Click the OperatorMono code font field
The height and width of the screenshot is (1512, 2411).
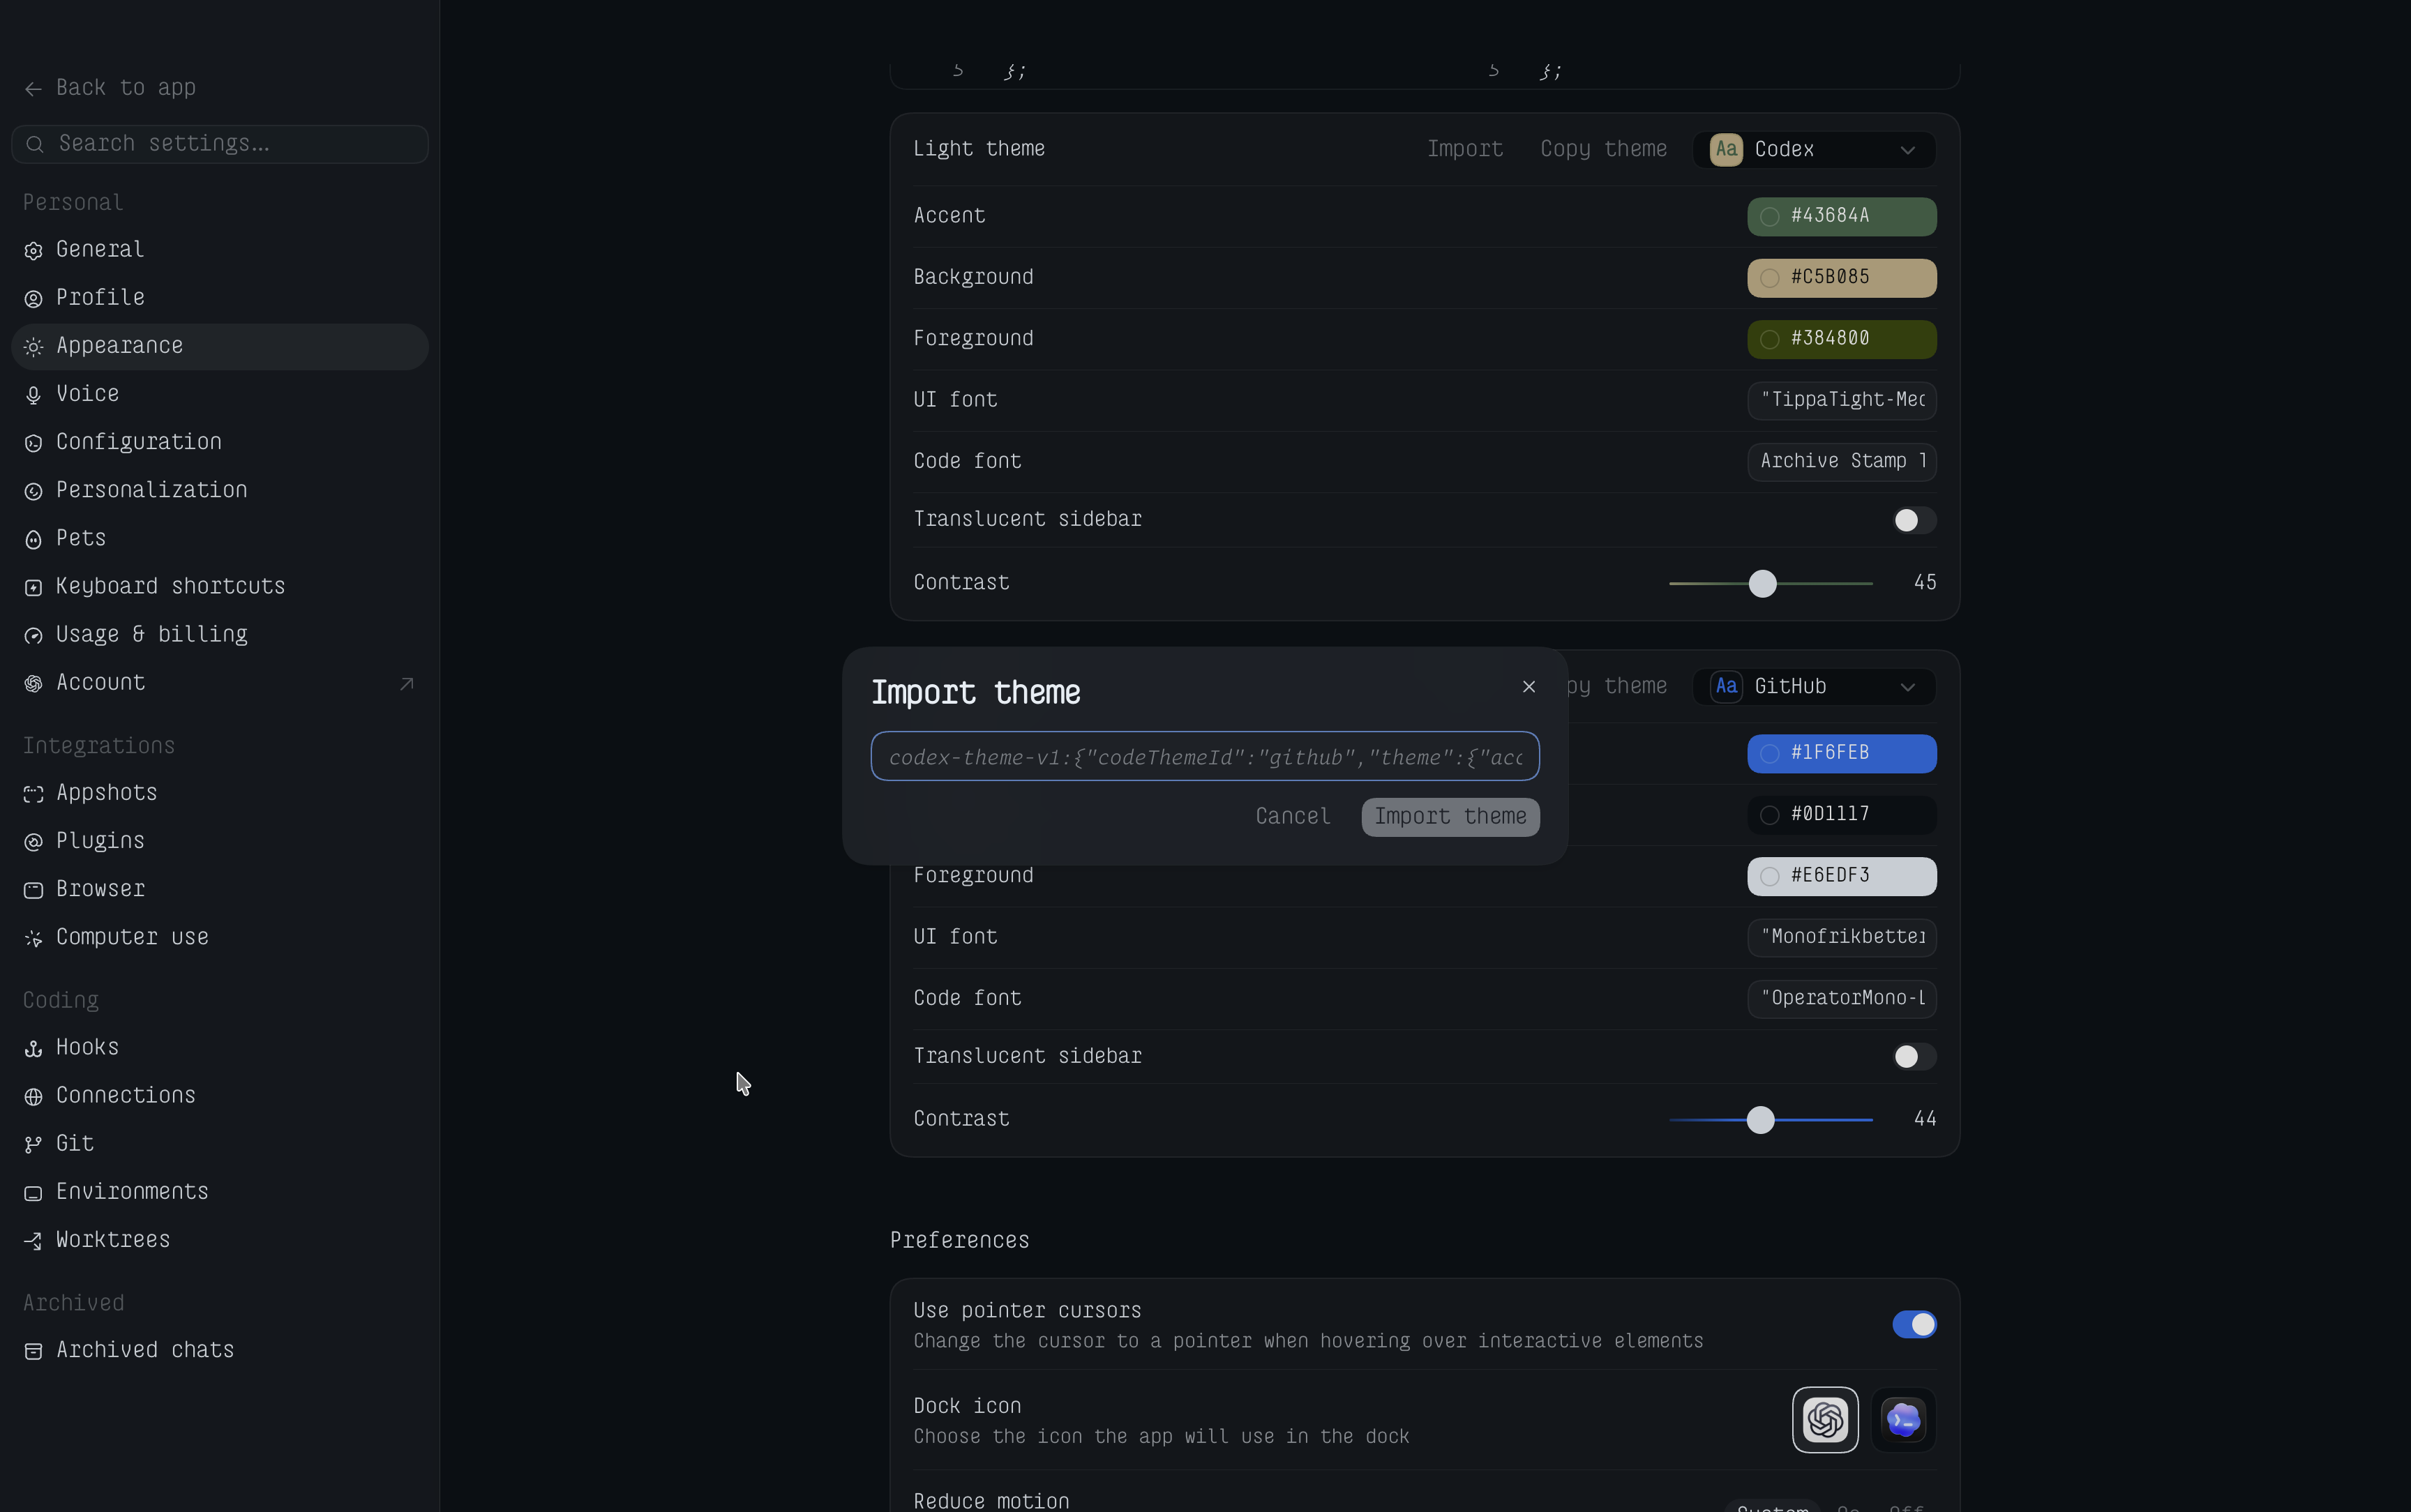(x=1841, y=998)
